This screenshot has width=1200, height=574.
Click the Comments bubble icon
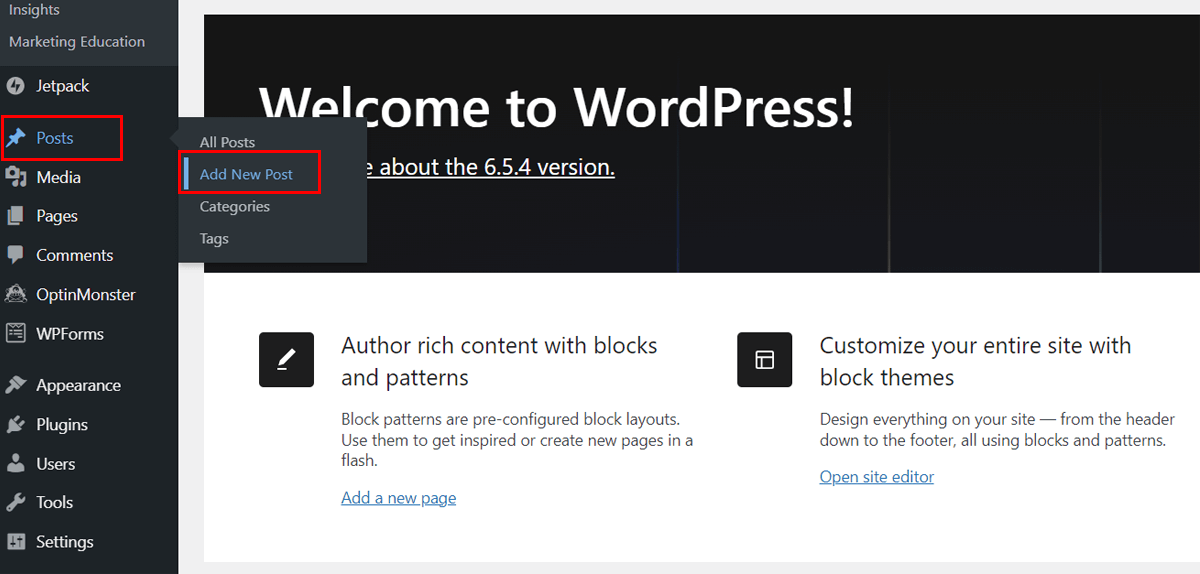15,255
